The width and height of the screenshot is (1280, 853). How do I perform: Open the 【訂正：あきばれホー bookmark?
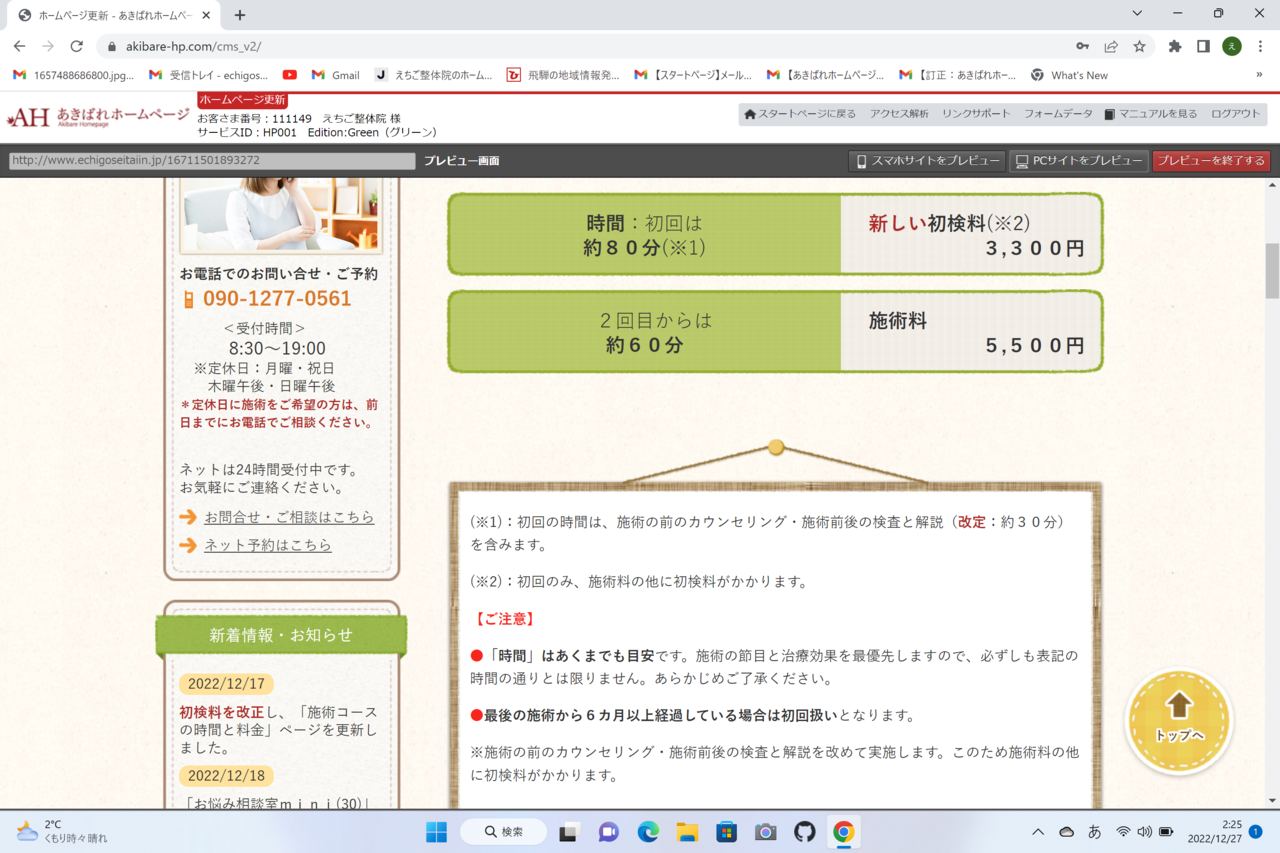tap(958, 75)
